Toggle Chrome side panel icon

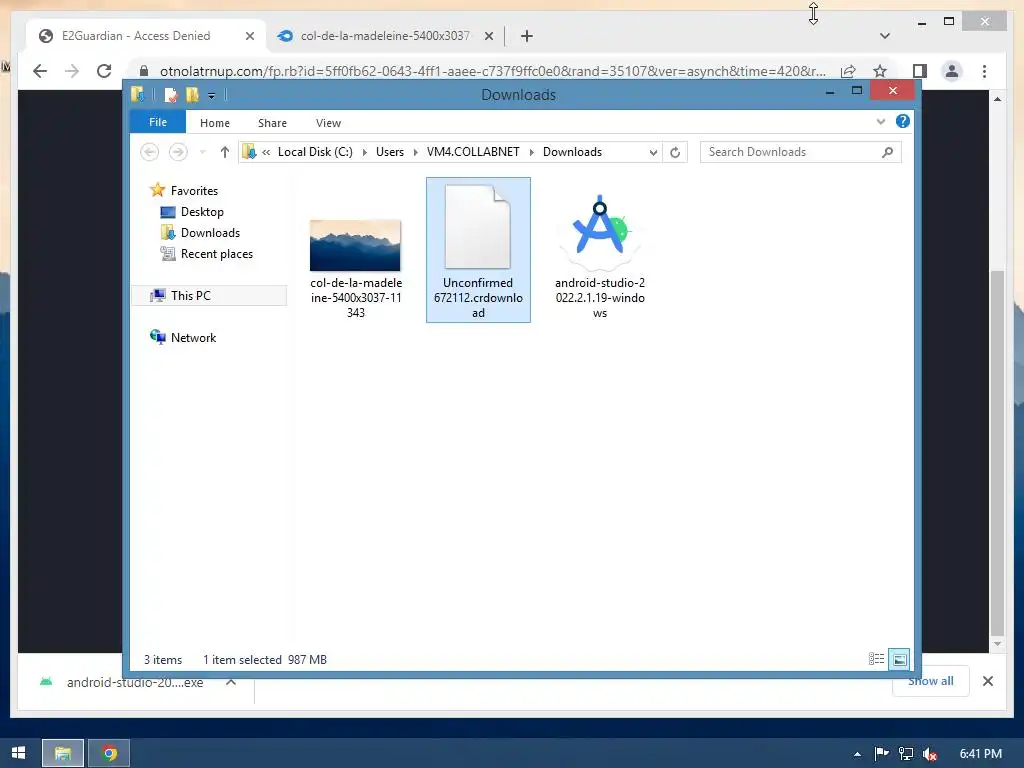click(920, 71)
